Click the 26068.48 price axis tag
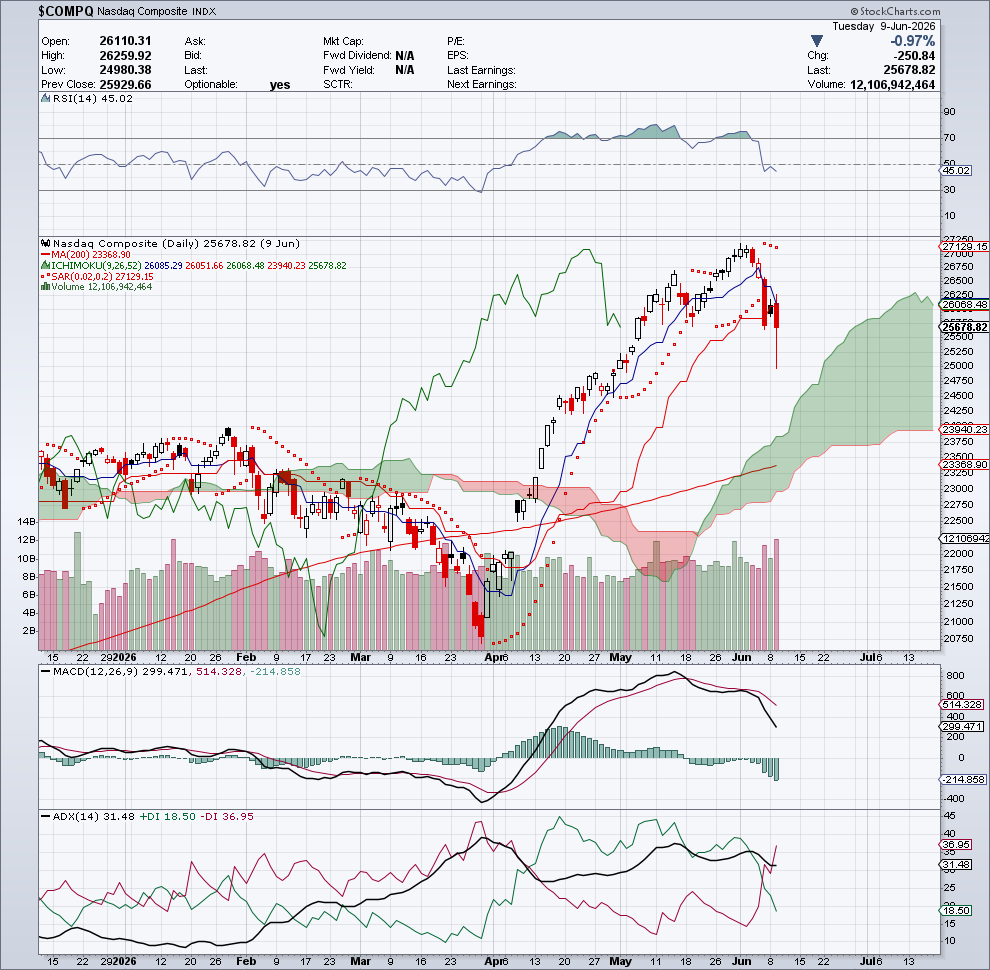Image resolution: width=990 pixels, height=970 pixels. (964, 304)
